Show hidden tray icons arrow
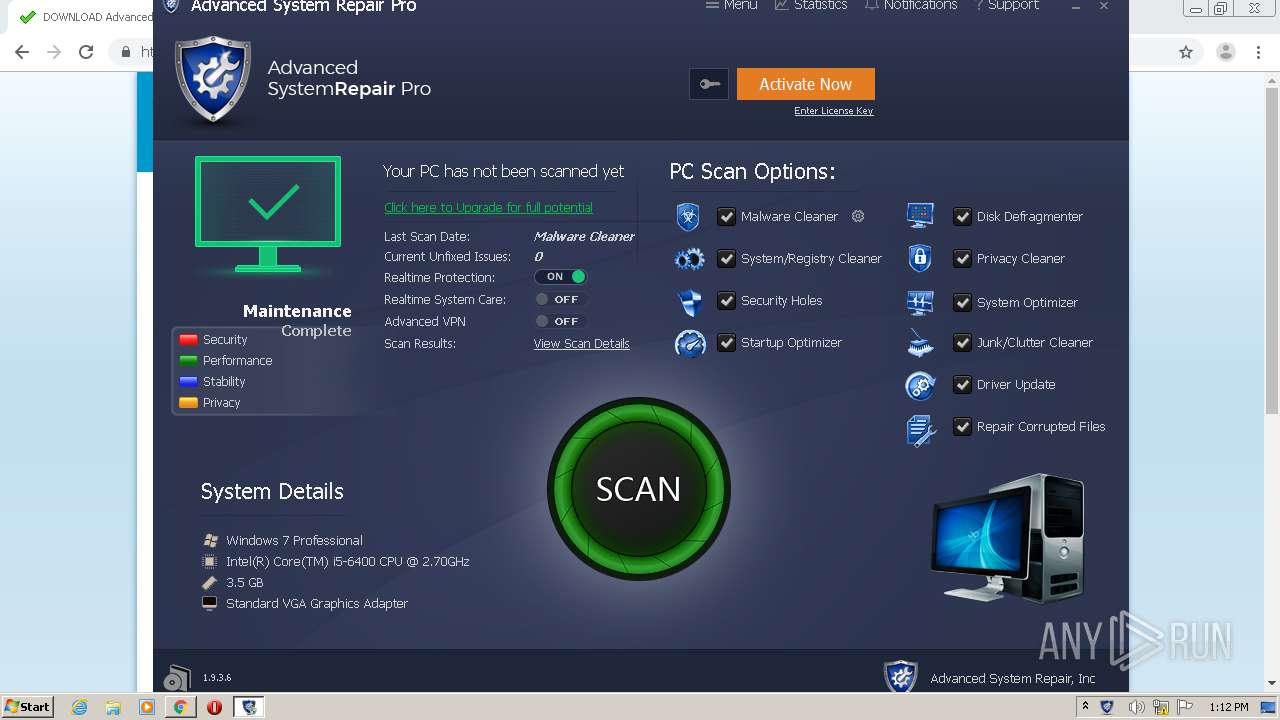The height and width of the screenshot is (720, 1280). (x=1085, y=707)
